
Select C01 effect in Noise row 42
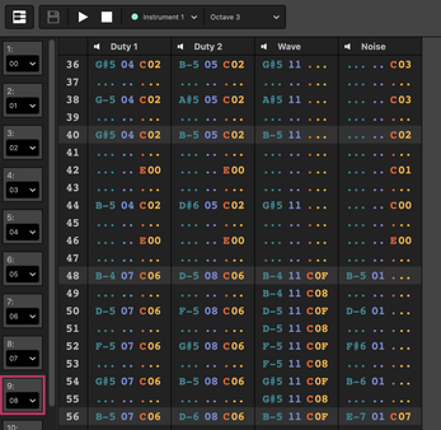[401, 170]
